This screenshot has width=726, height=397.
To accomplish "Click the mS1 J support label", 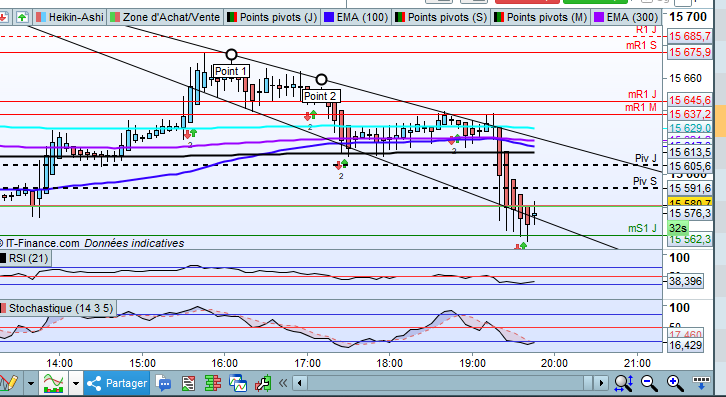I will [x=642, y=228].
